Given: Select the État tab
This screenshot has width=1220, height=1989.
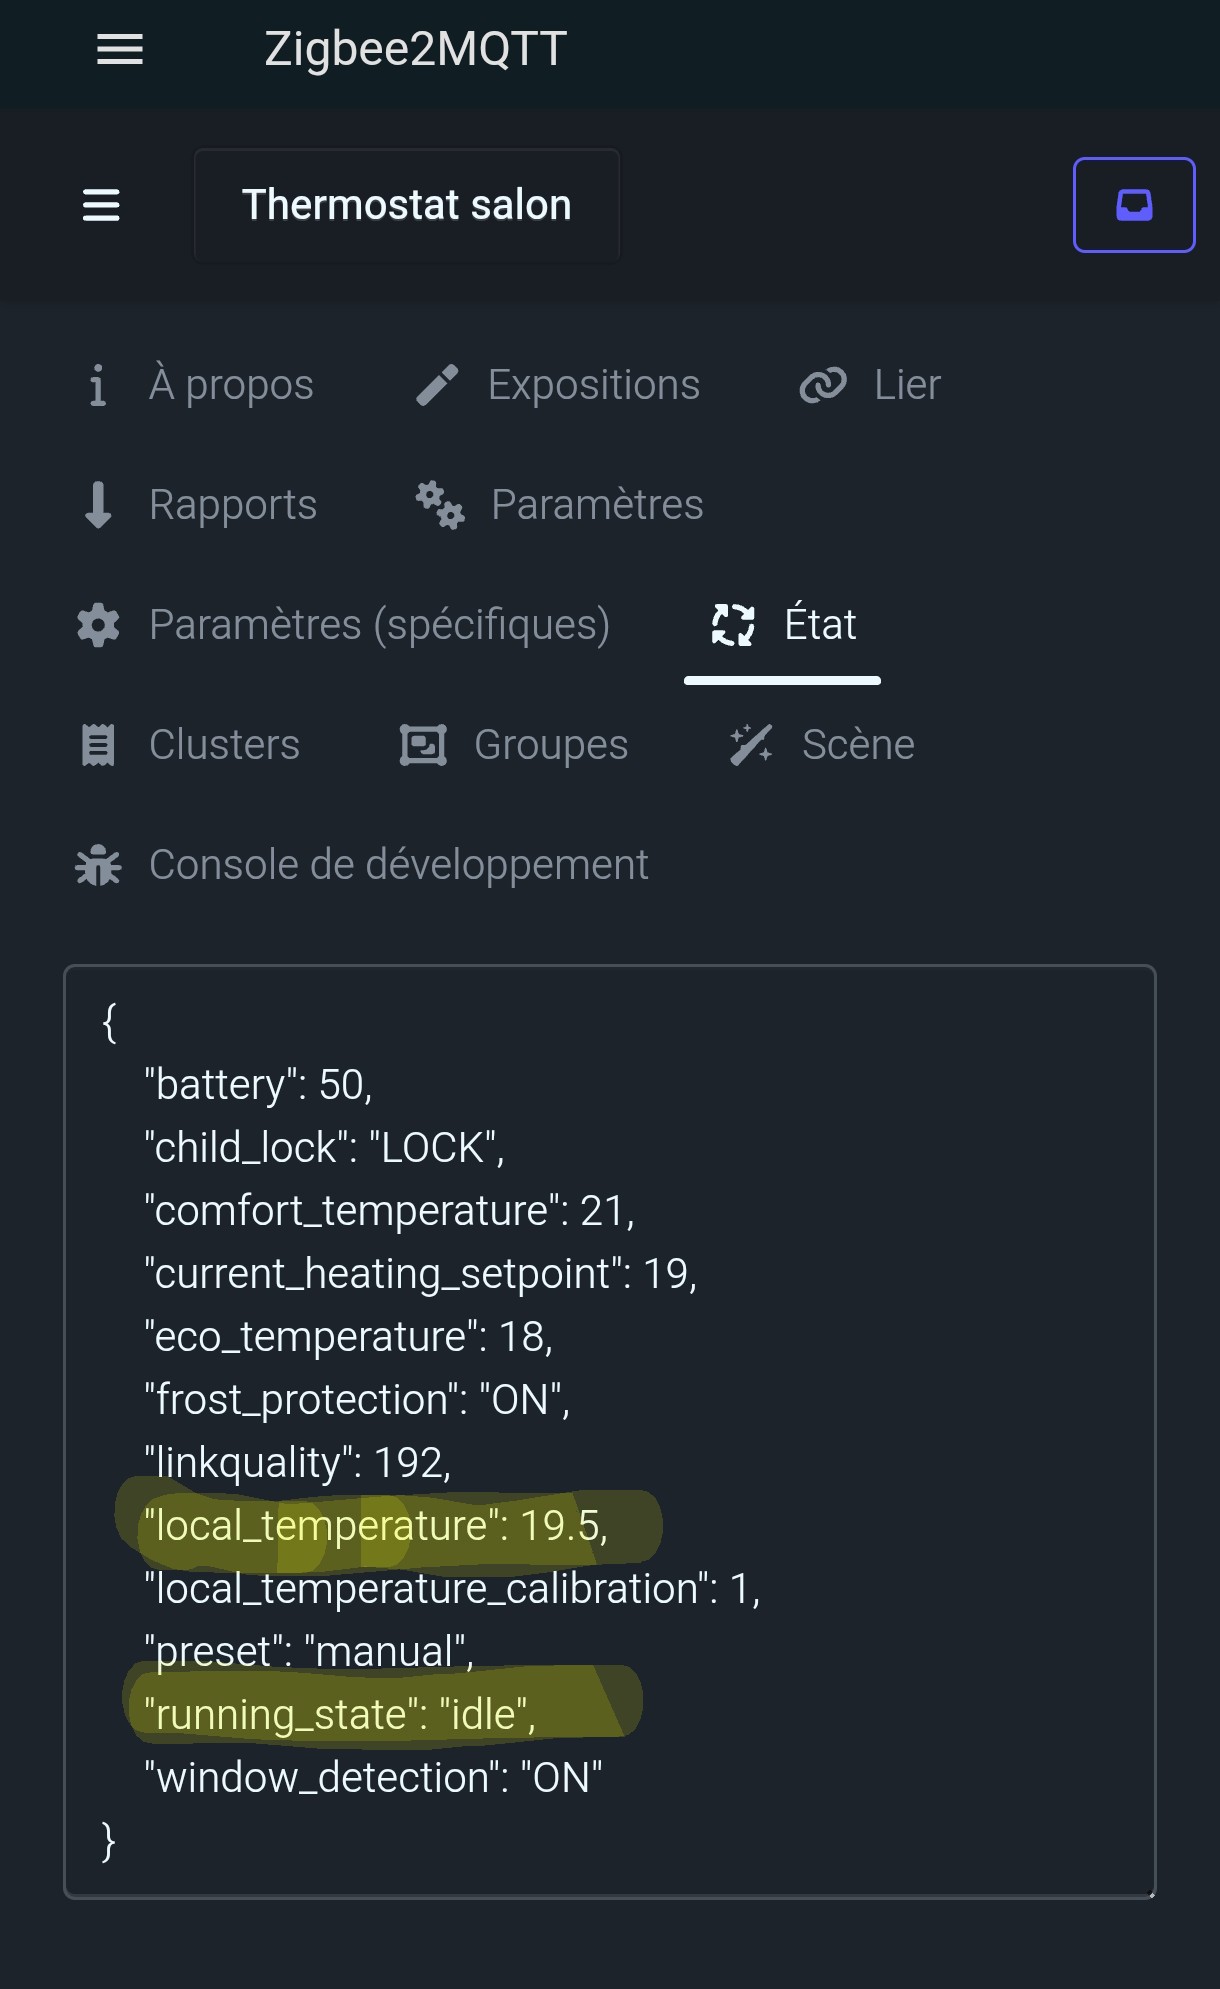Looking at the screenshot, I should [820, 625].
